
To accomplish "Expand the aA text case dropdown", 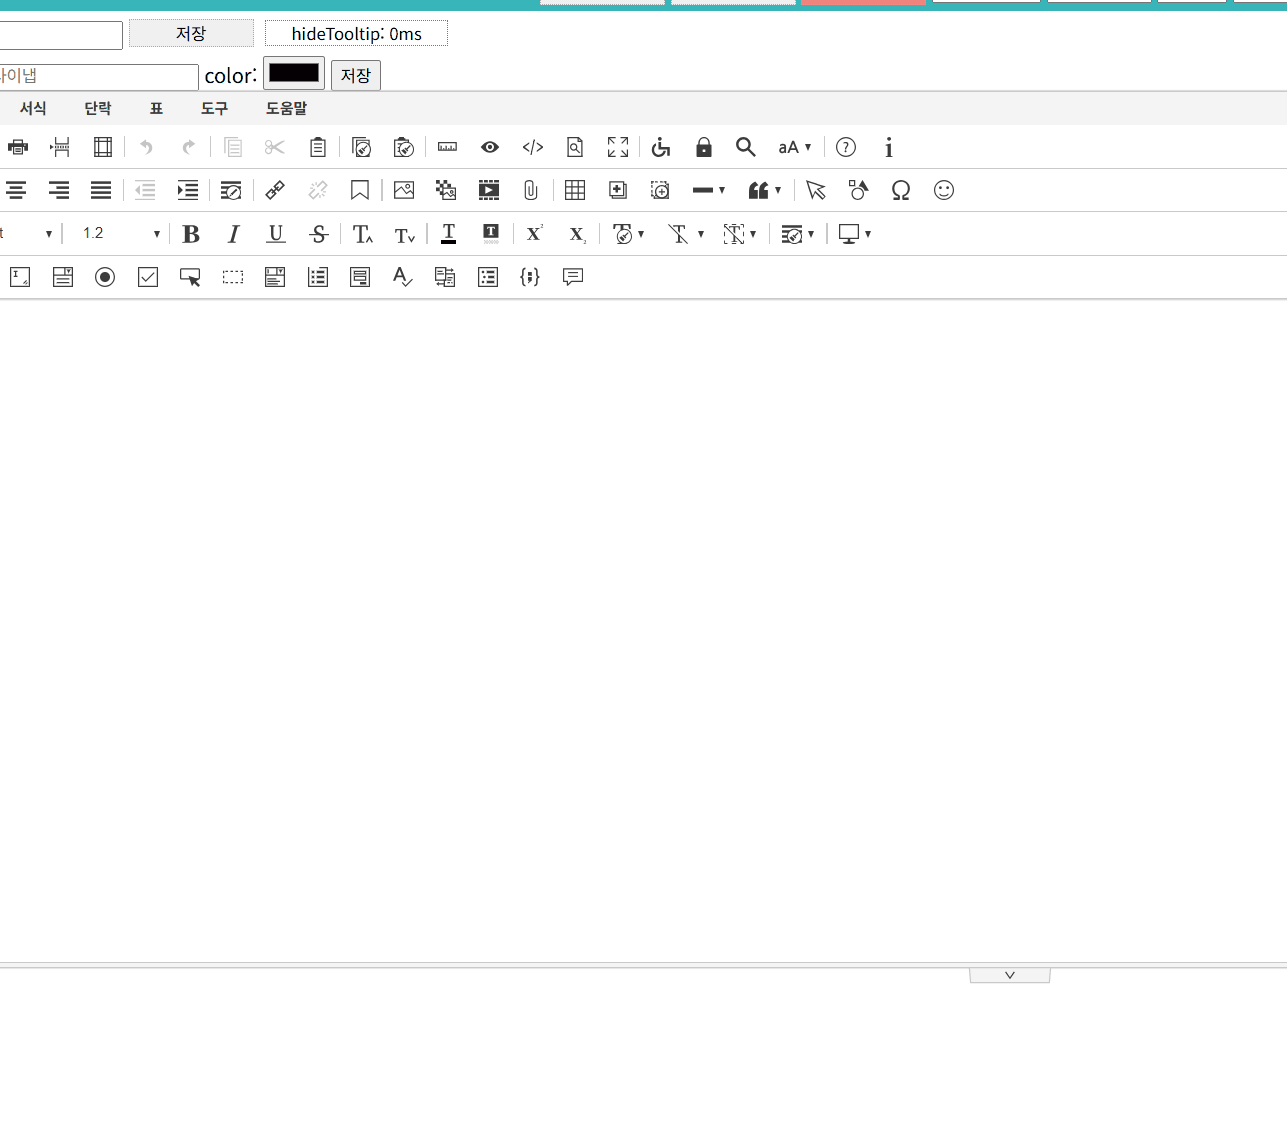I will pos(795,147).
